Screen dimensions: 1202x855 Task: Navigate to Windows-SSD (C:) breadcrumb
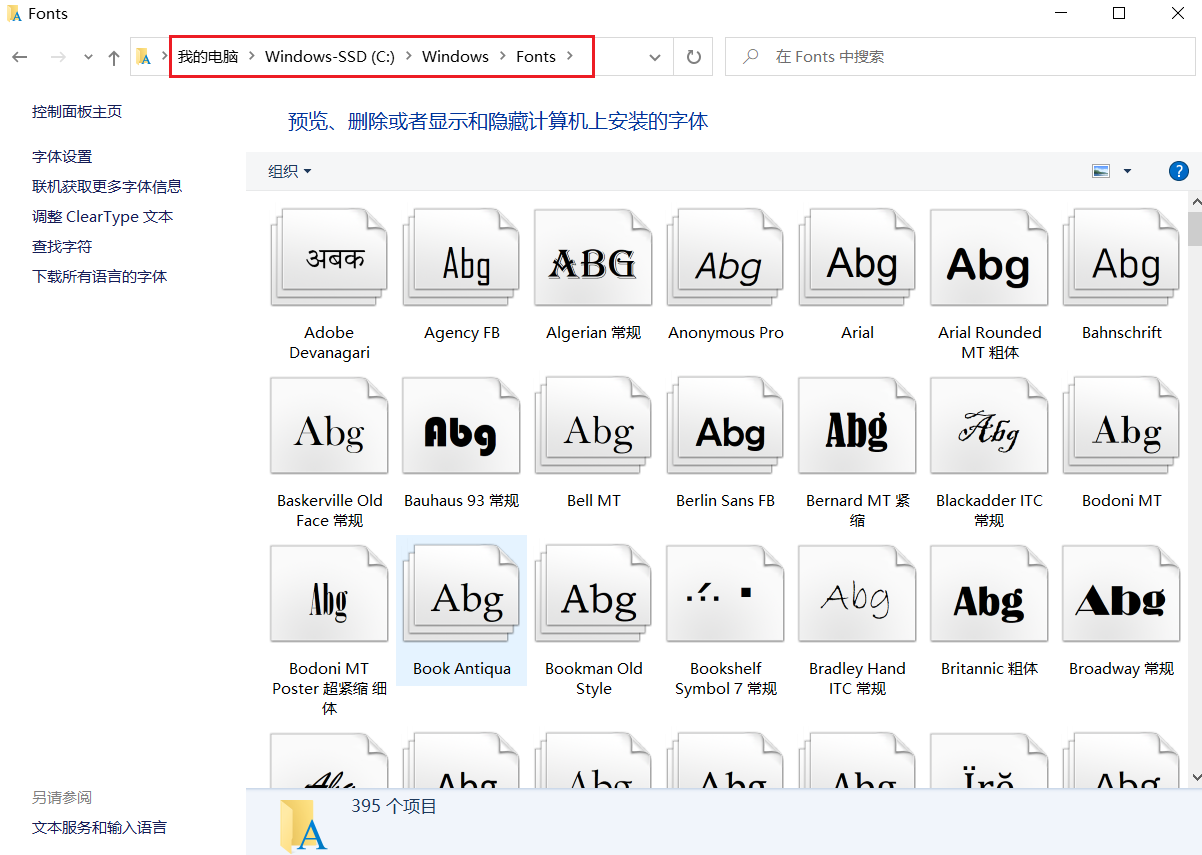(x=330, y=56)
